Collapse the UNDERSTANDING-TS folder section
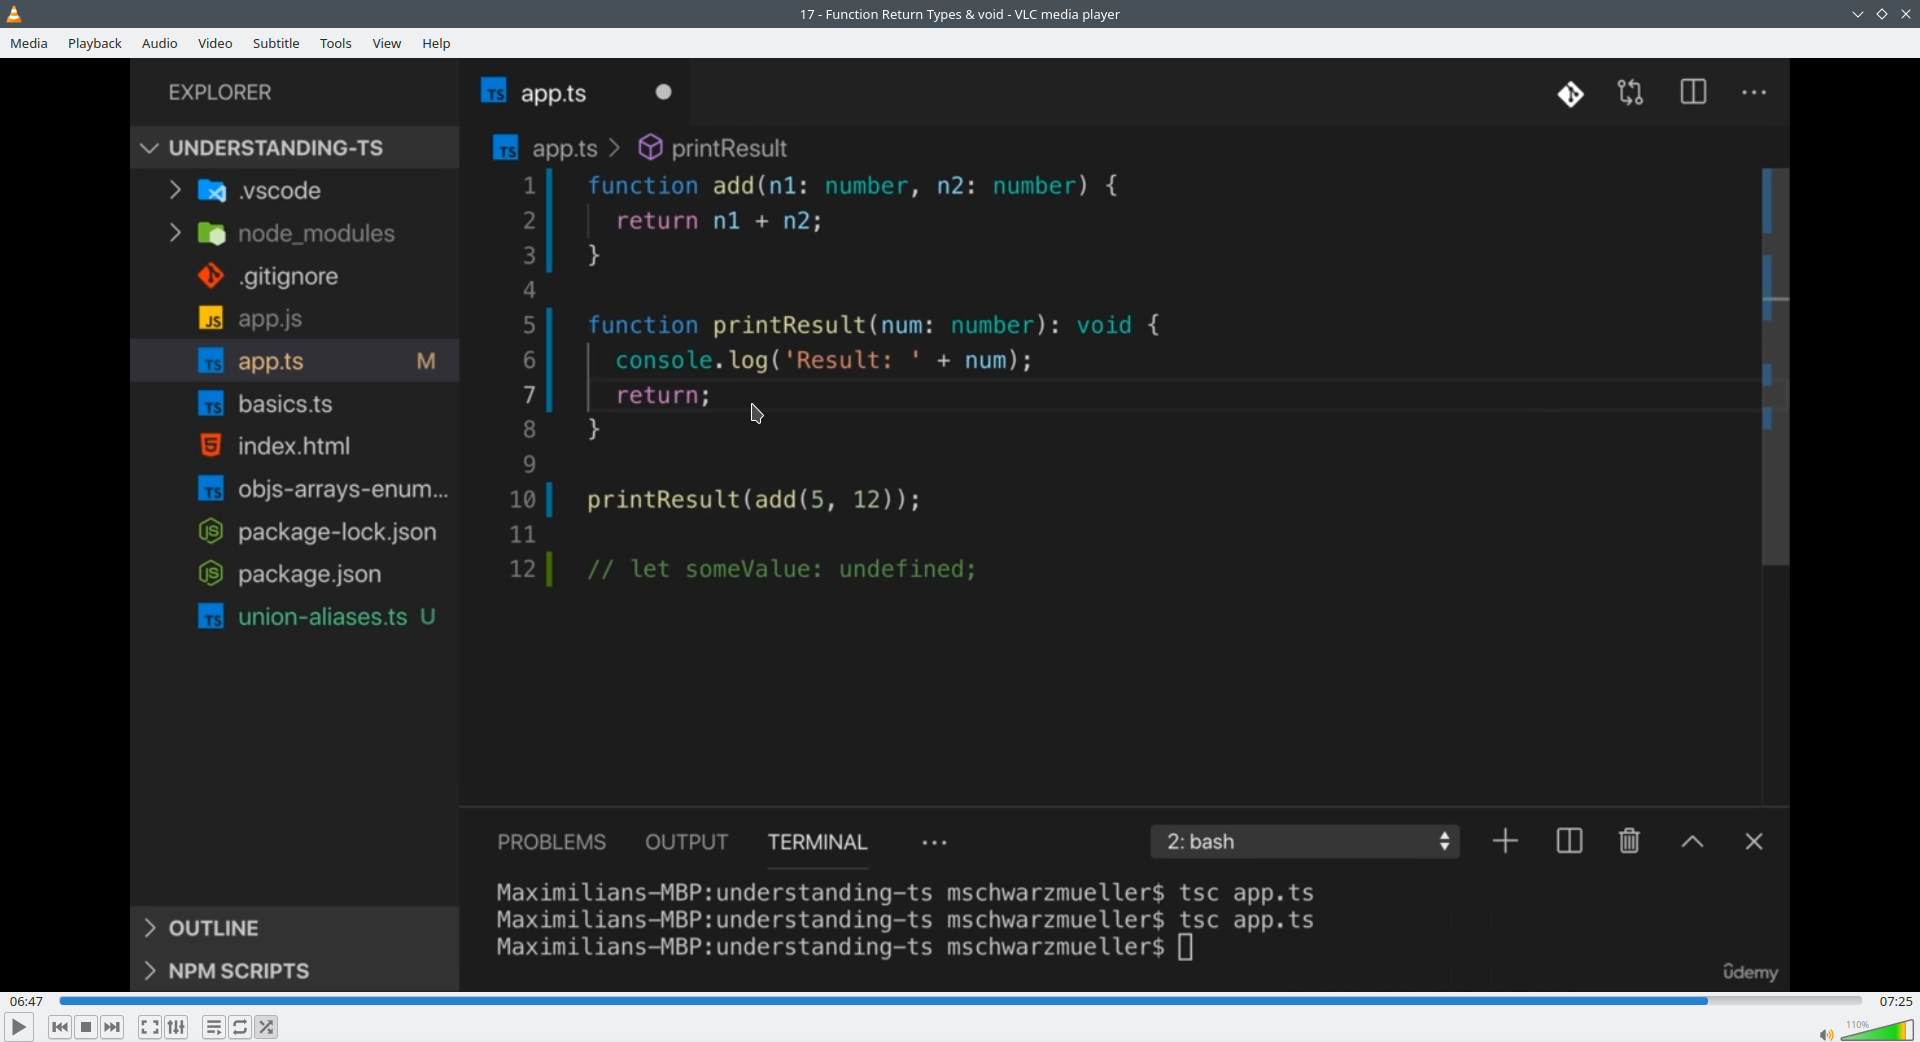The width and height of the screenshot is (1920, 1042). click(x=295, y=148)
